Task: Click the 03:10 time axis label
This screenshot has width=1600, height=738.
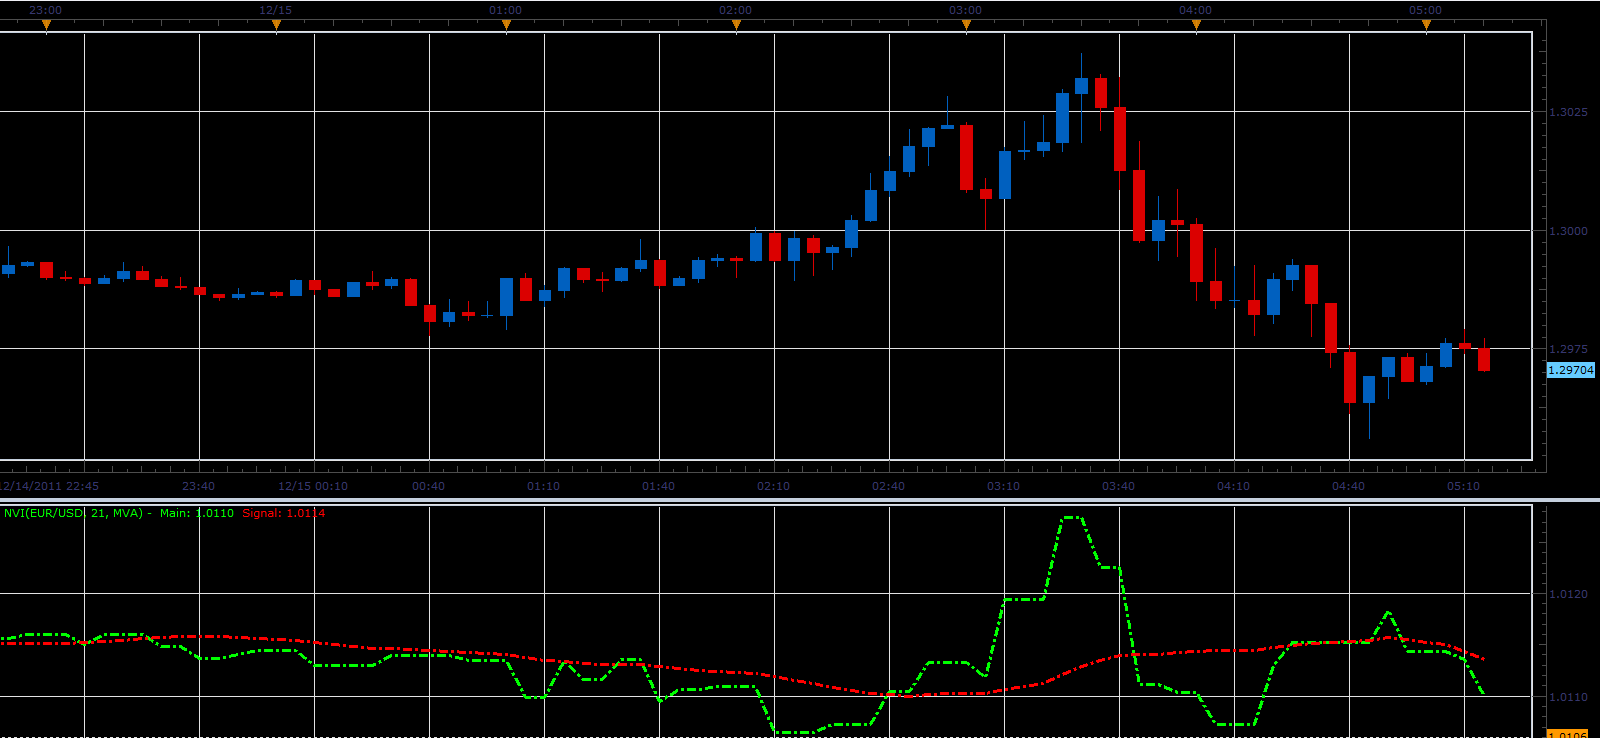Action: click(1003, 486)
